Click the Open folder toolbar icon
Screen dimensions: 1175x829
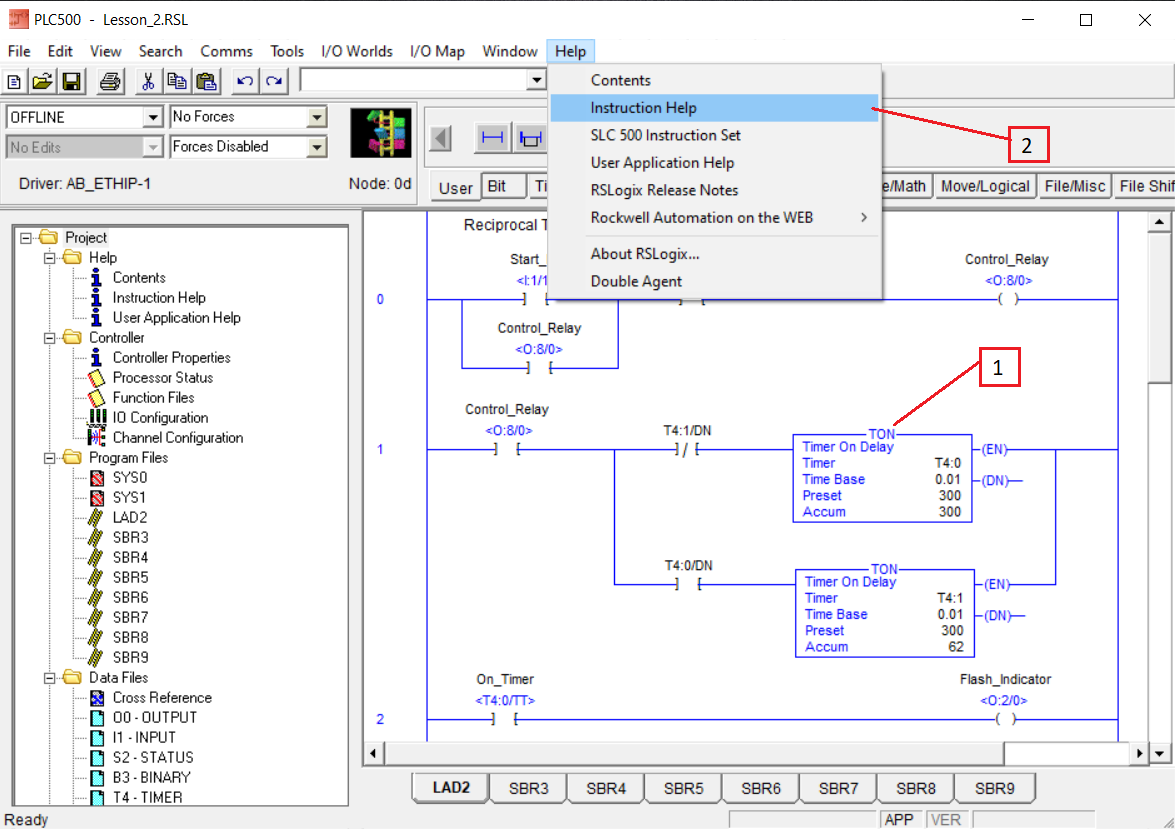click(x=43, y=81)
